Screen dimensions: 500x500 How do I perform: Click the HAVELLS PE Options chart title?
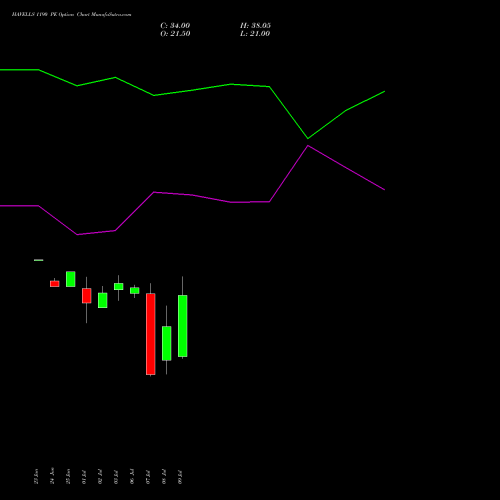[x=71, y=14]
